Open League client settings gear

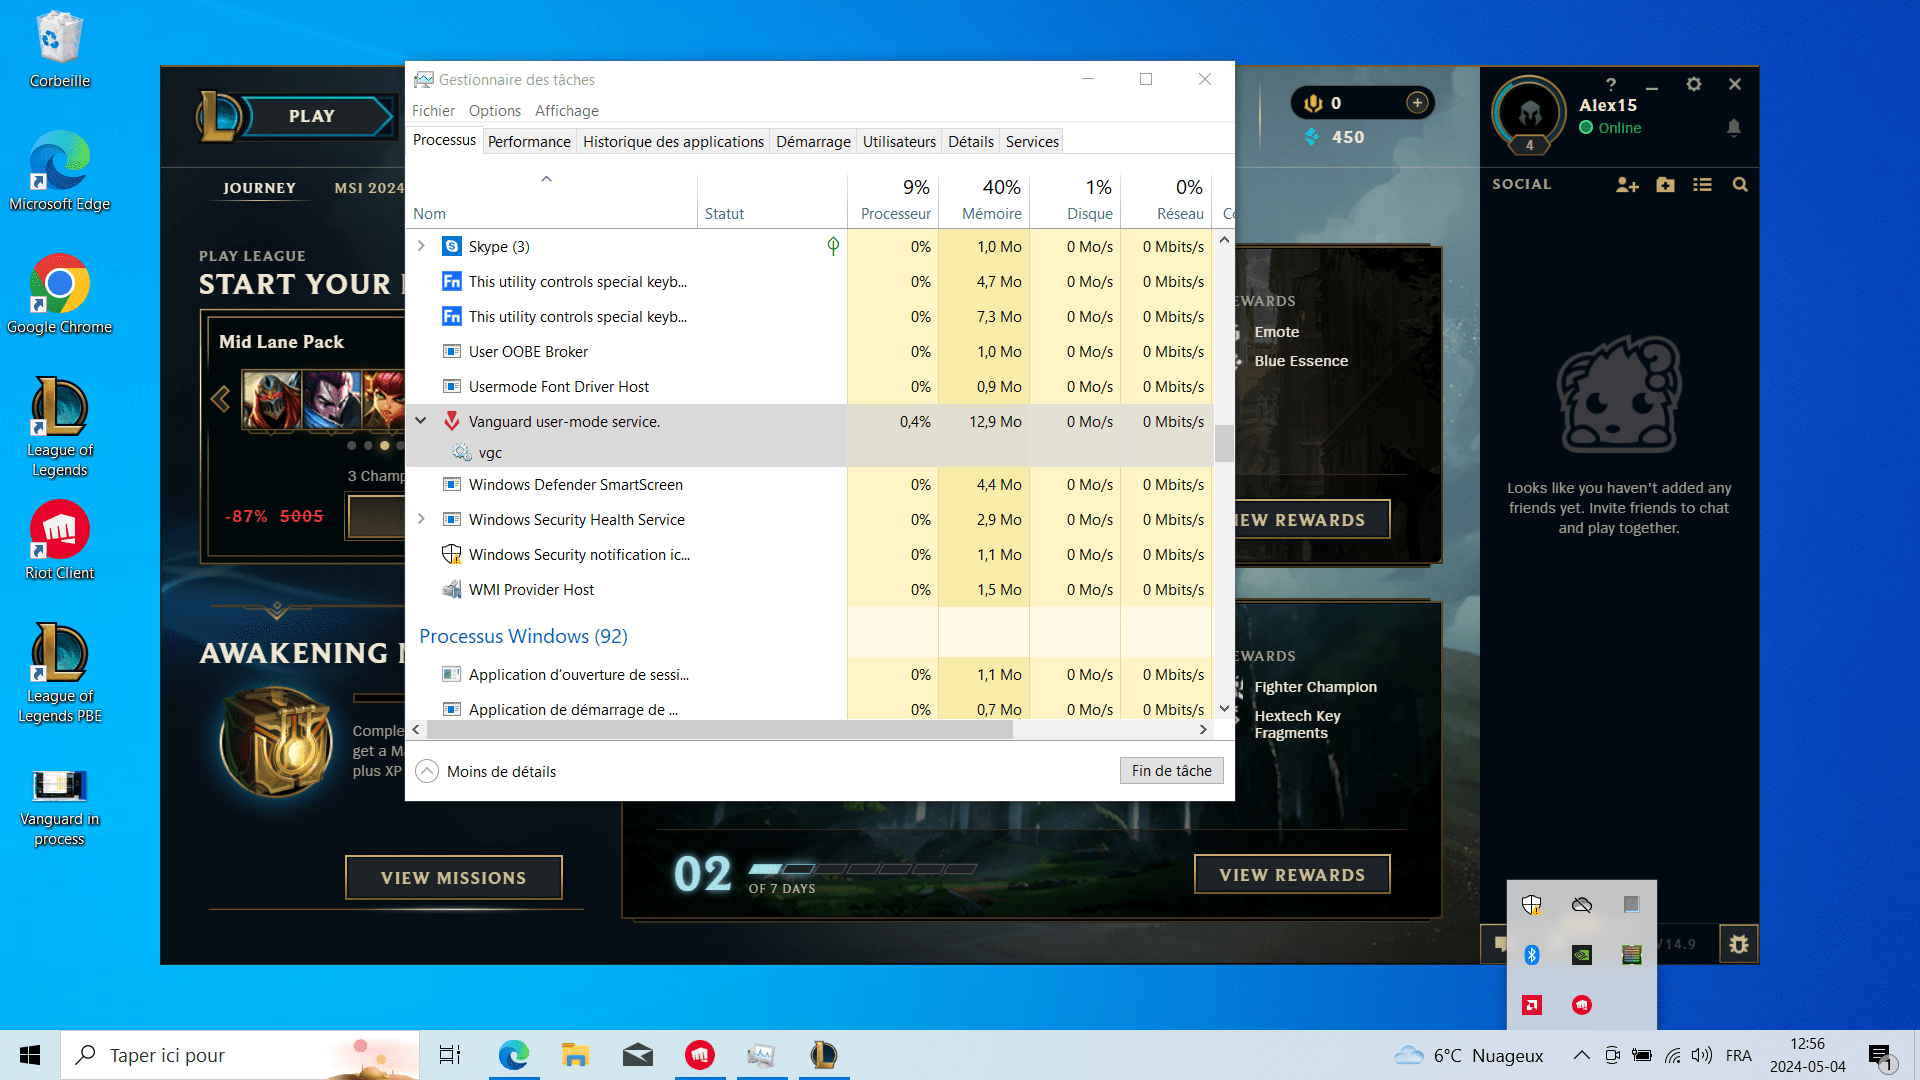point(1693,85)
